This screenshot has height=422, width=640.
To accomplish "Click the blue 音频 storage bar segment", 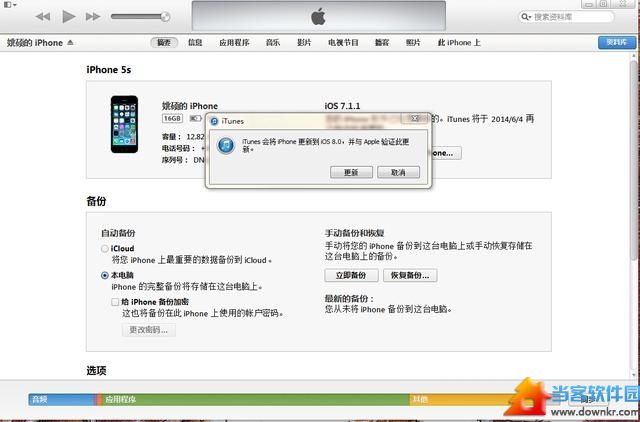I will click(62, 400).
